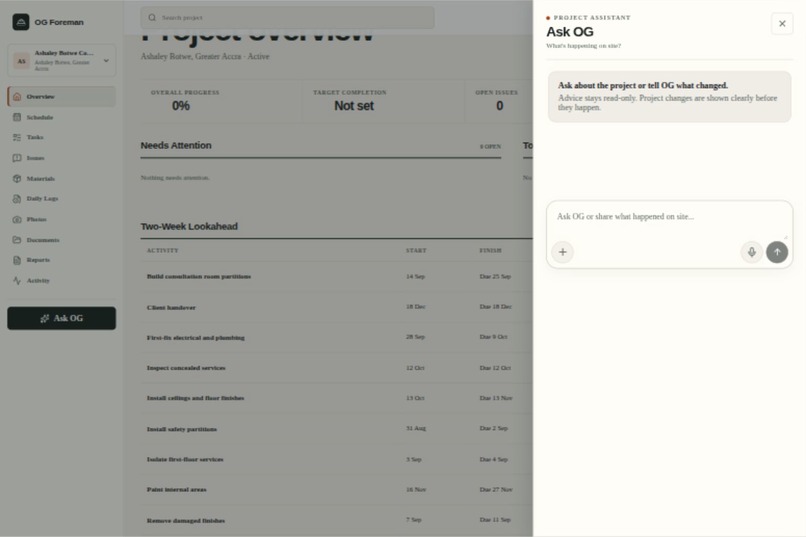Viewport: 806px width, 537px height.
Task: Click the plus attachment button
Action: coord(562,252)
